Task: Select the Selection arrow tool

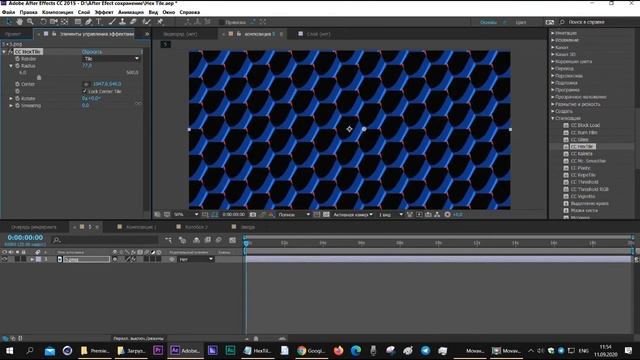Action: [x=9, y=22]
